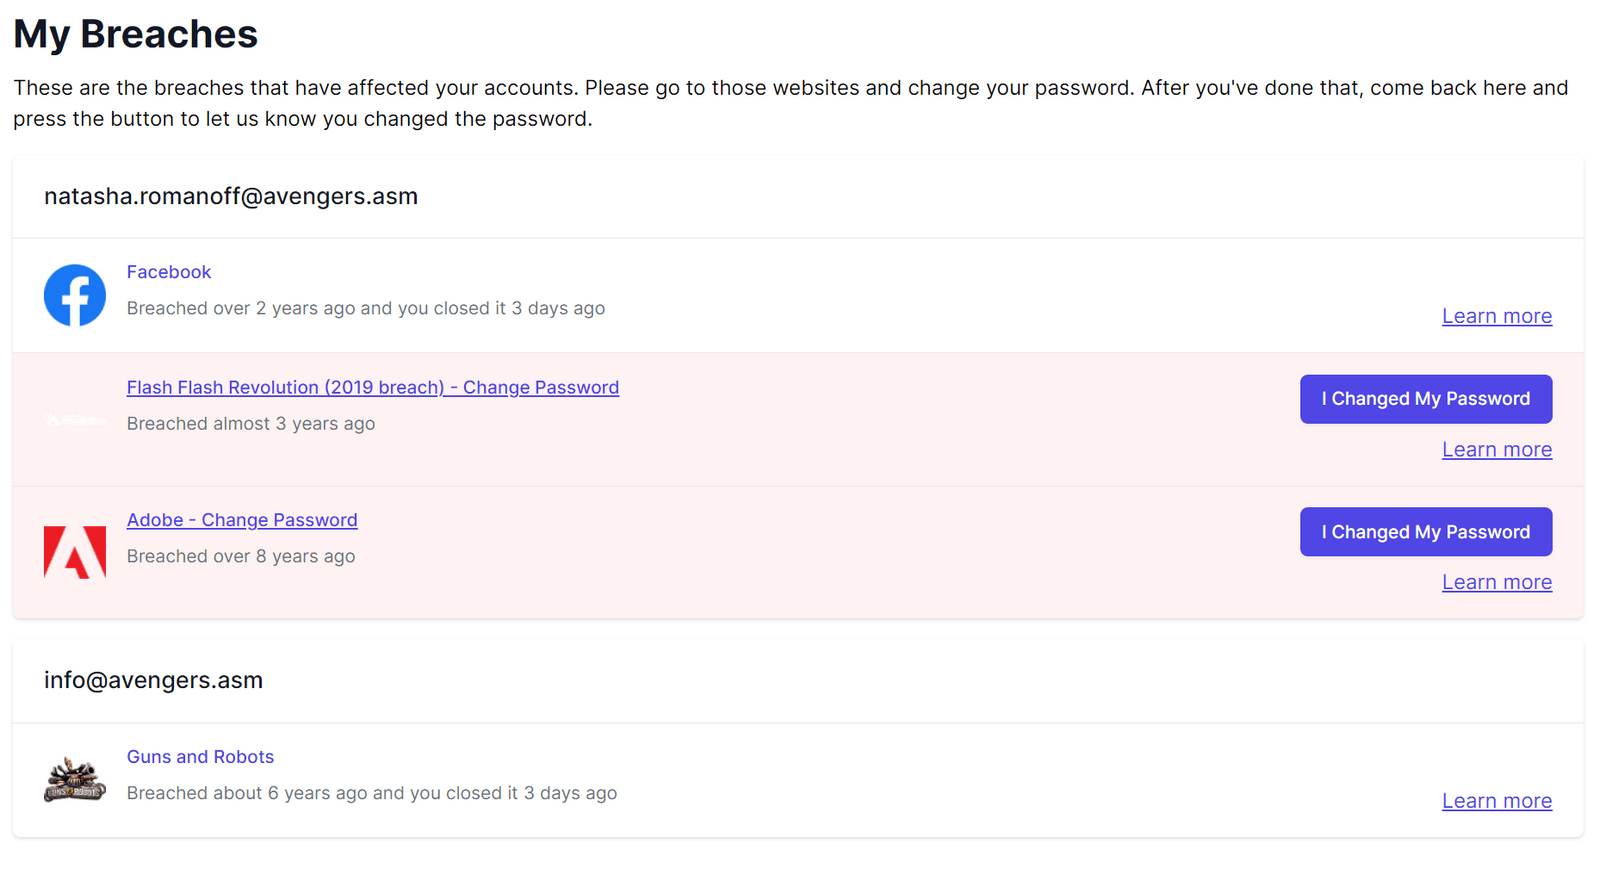Screen dimensions: 1600x869
Task: Open the Facebook breach link
Action: click(x=169, y=272)
